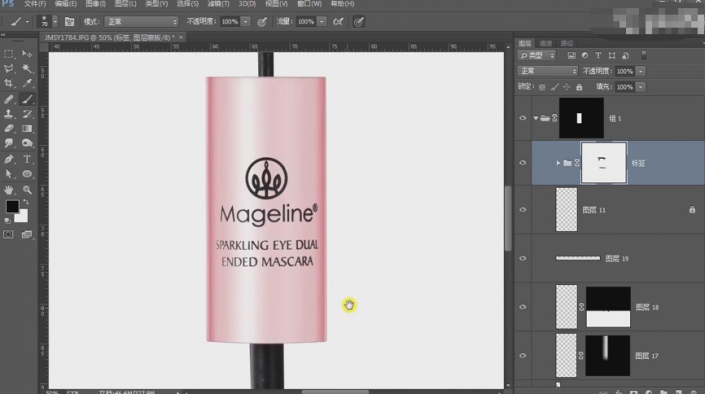The height and width of the screenshot is (394, 705).
Task: Toggle lock position
Action: point(567,87)
